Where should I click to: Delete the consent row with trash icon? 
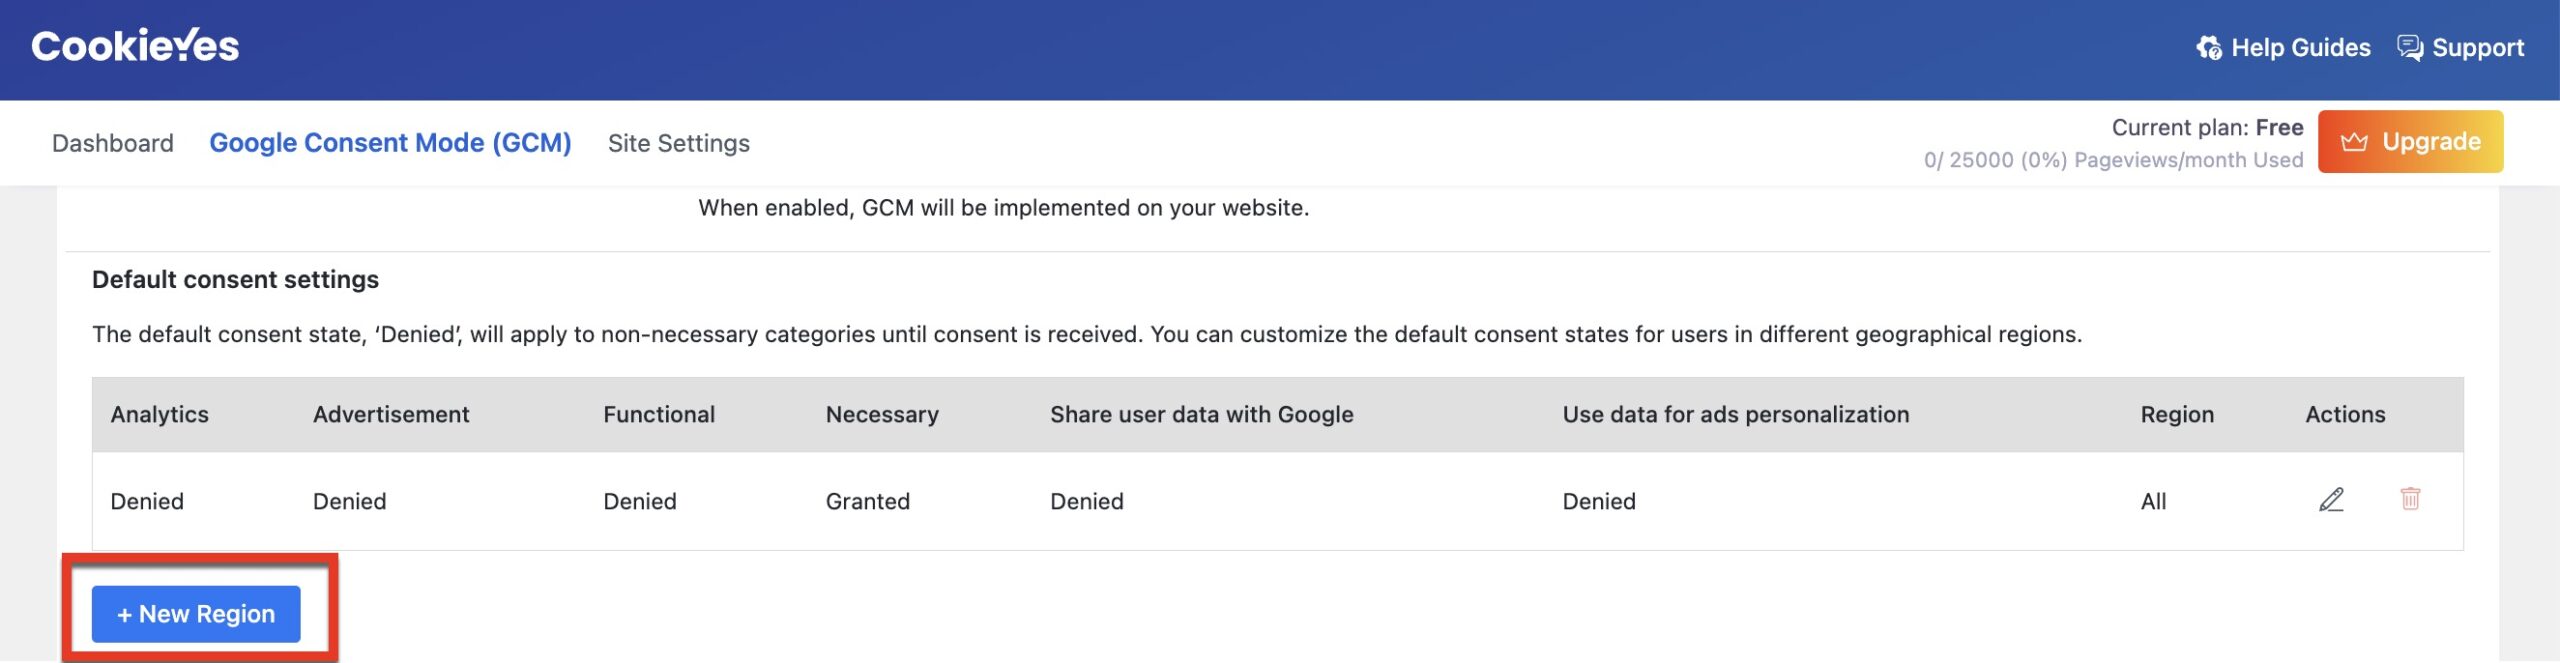(x=2410, y=498)
